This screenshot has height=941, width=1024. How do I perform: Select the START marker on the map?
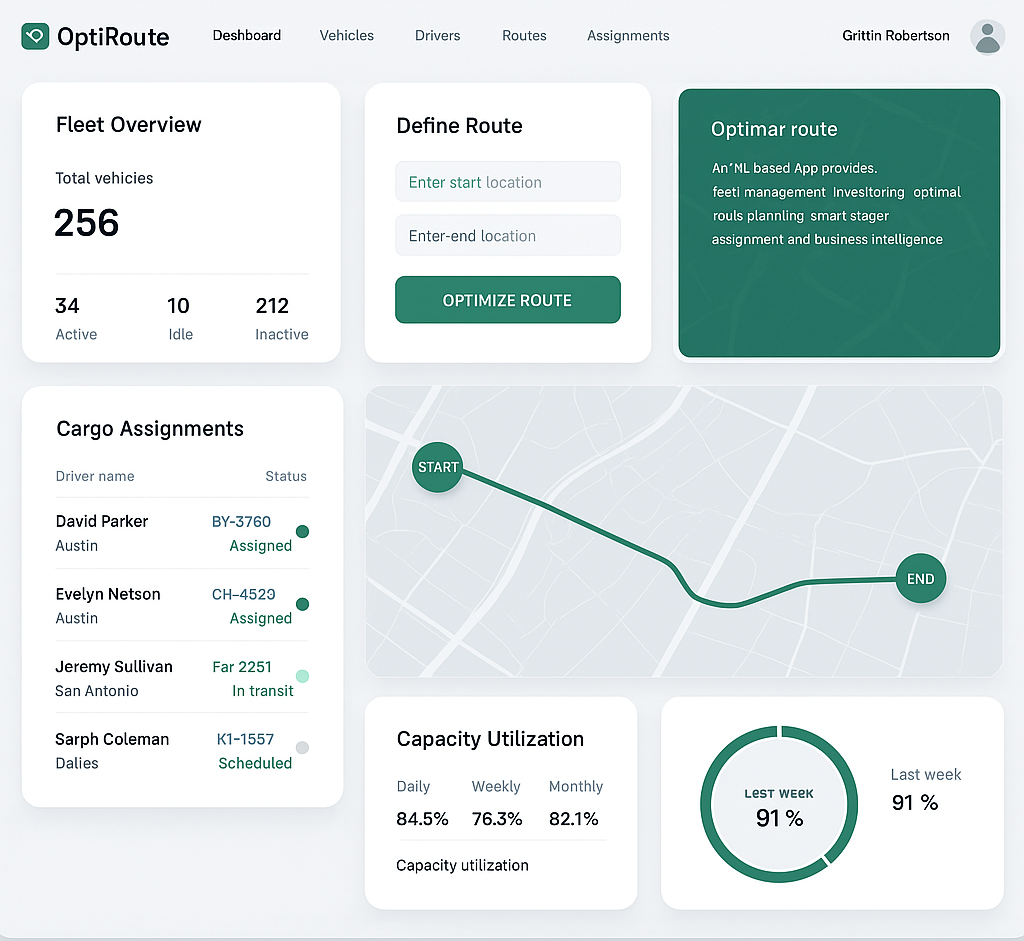[x=437, y=466]
